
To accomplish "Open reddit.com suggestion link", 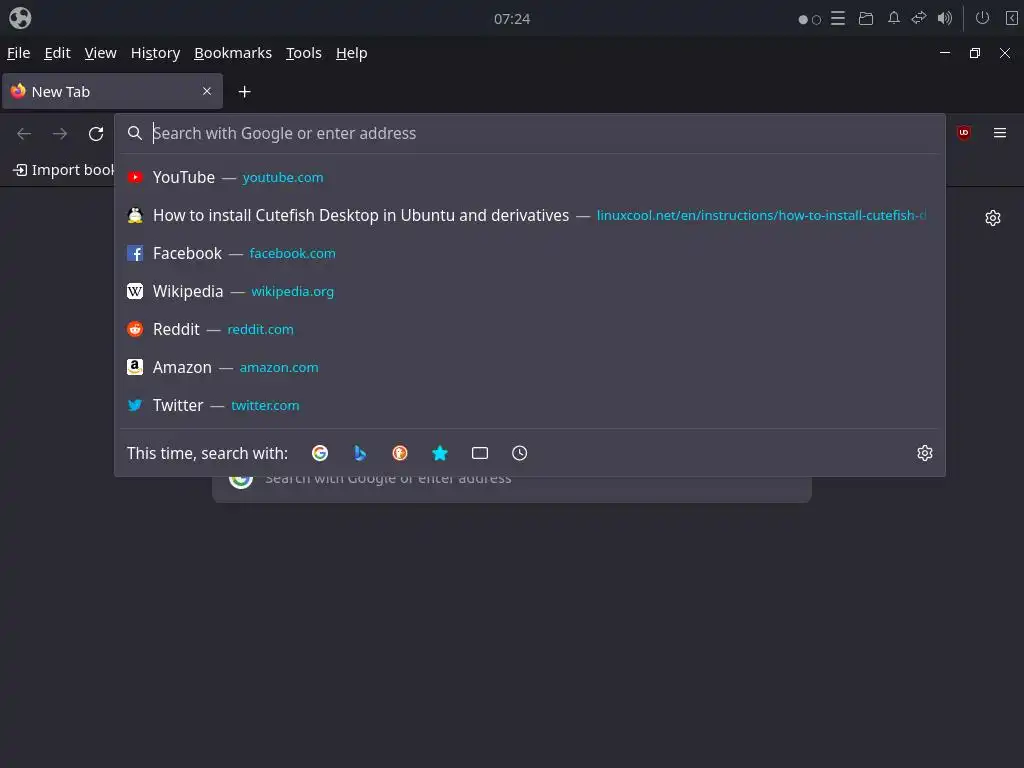I will click(261, 329).
